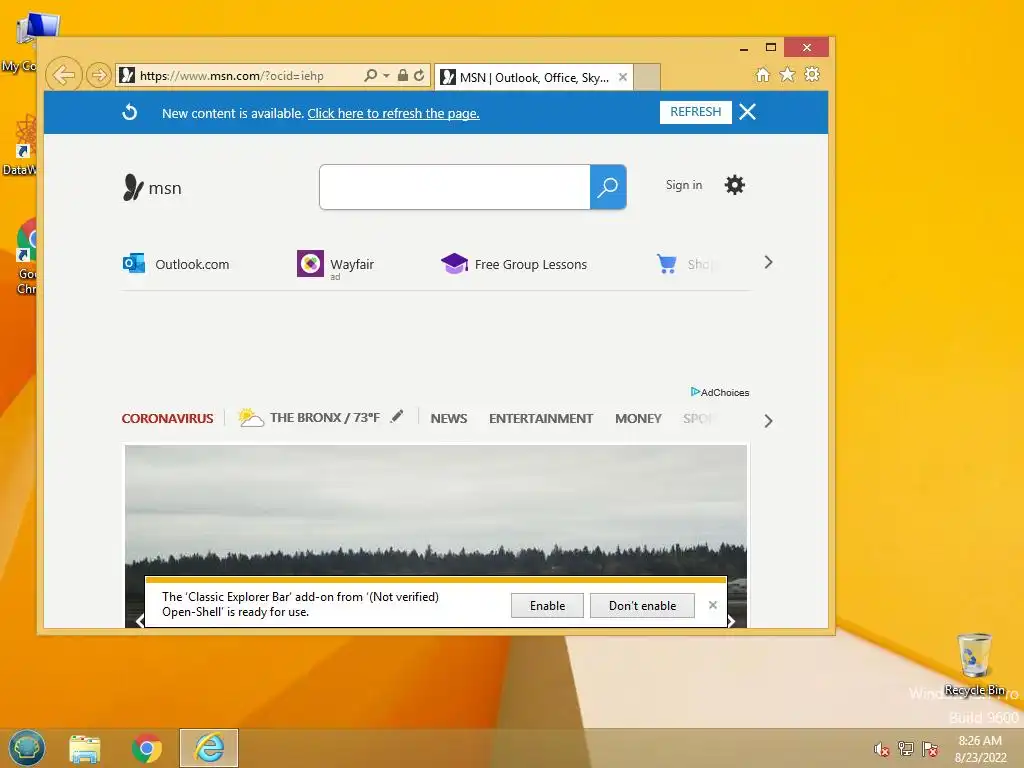This screenshot has height=768, width=1024.
Task: Click Don't enable in add-on notification
Action: 642,605
